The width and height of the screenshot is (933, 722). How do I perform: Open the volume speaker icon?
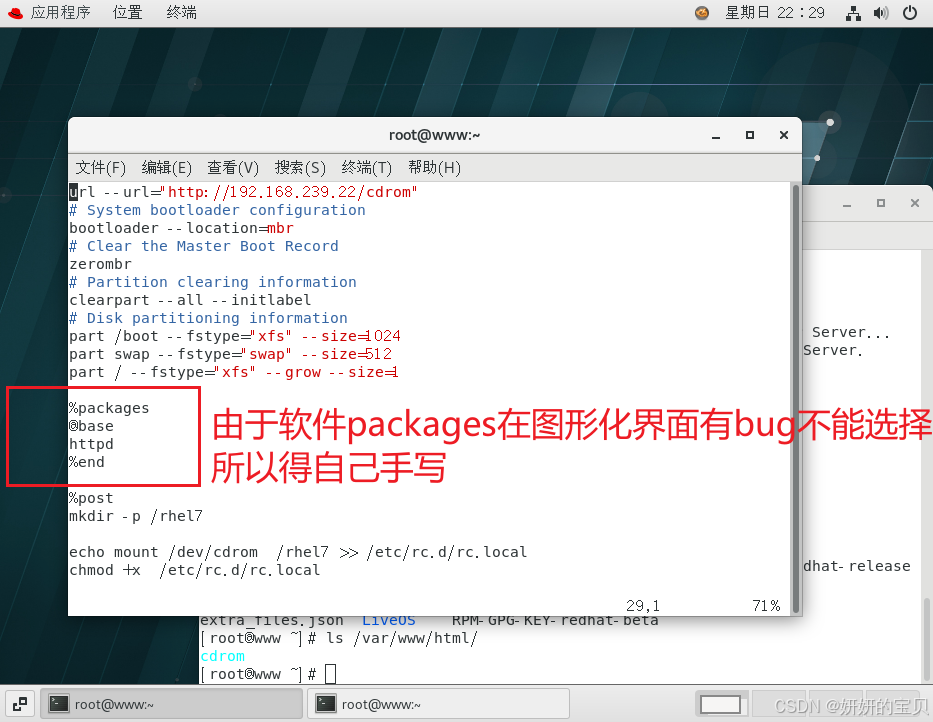[881, 13]
